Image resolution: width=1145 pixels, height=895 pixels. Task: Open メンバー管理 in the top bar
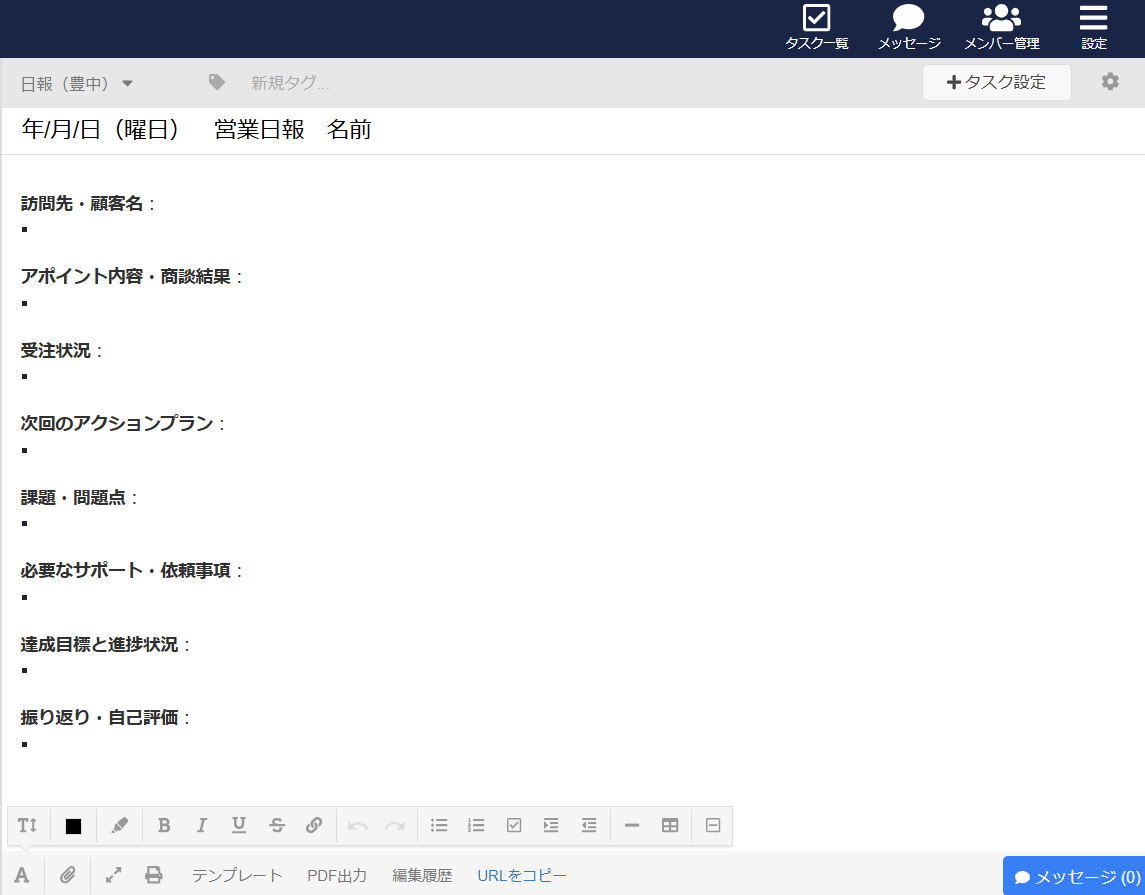pos(1000,25)
